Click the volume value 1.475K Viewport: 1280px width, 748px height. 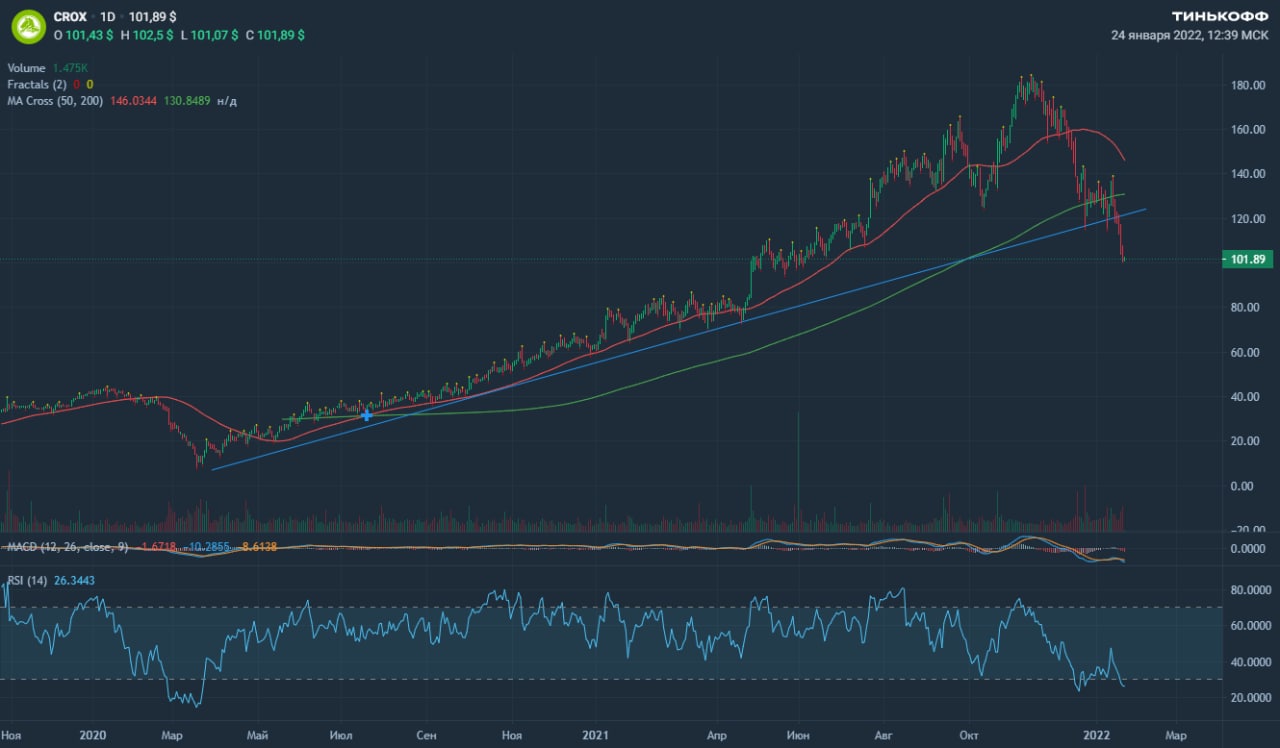(71, 68)
